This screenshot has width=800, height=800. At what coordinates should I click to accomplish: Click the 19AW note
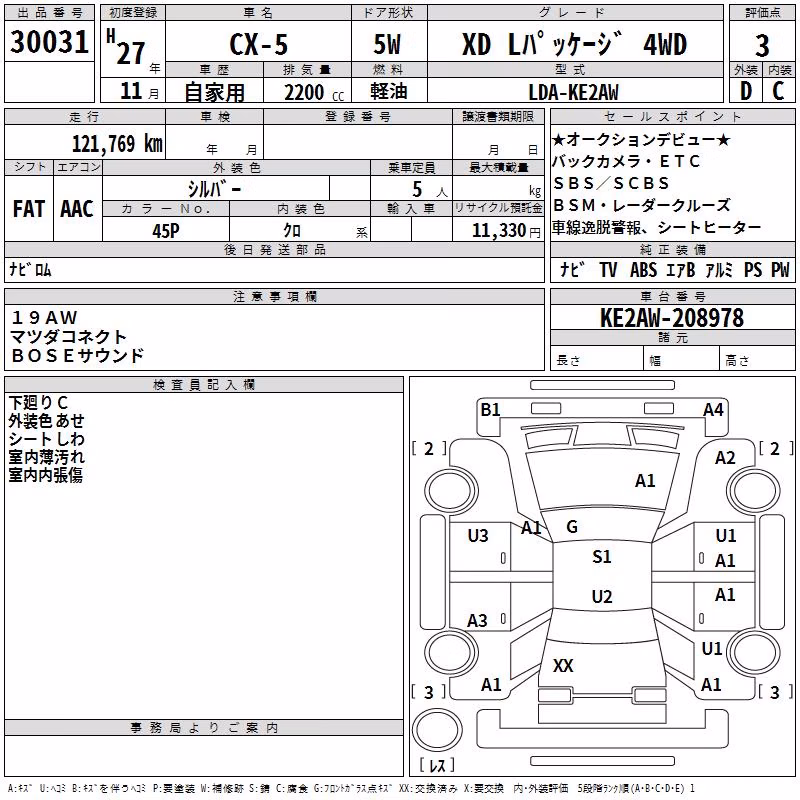[x=44, y=318]
